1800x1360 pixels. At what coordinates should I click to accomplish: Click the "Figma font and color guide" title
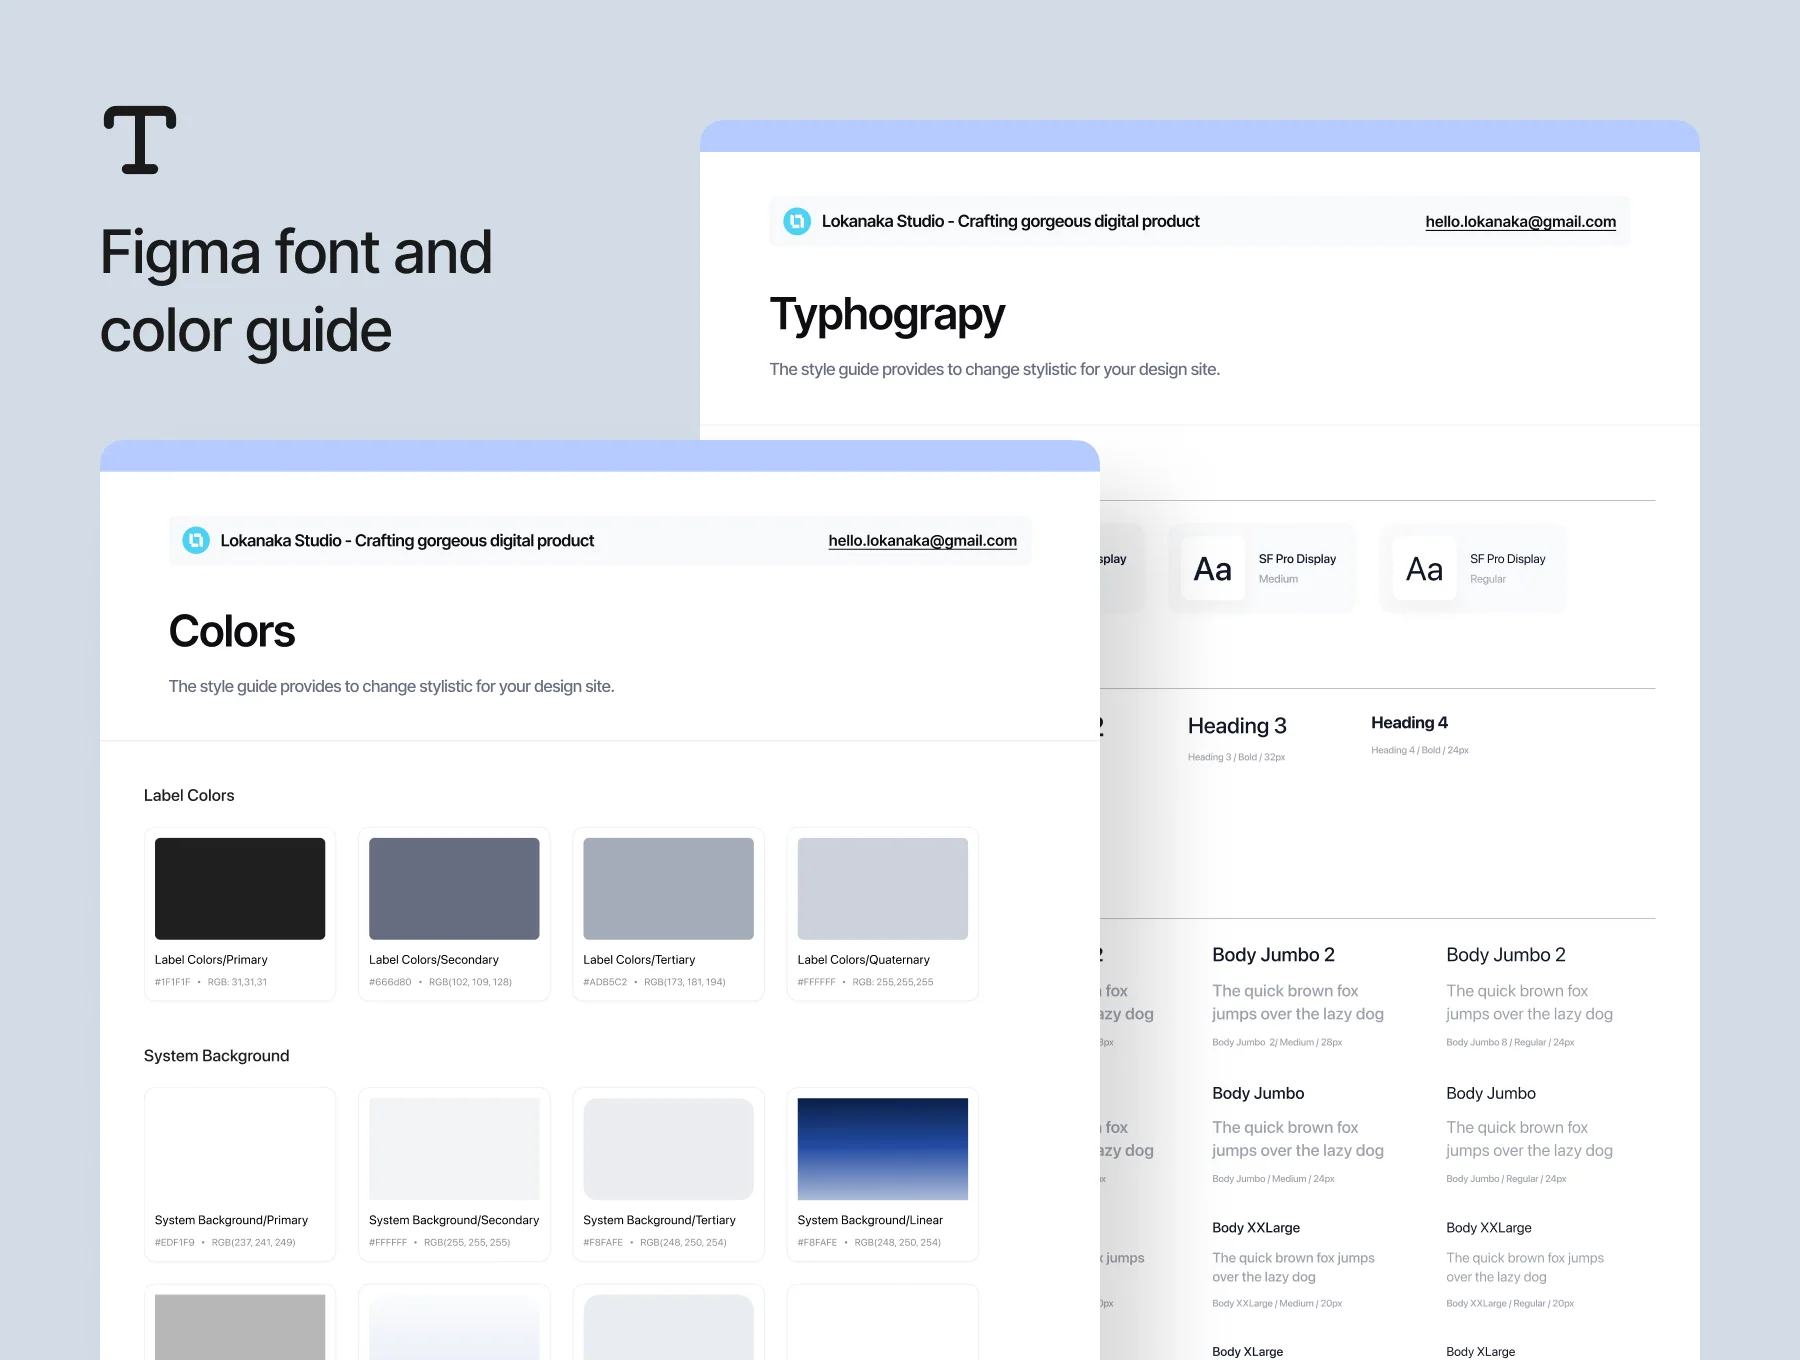[x=296, y=290]
